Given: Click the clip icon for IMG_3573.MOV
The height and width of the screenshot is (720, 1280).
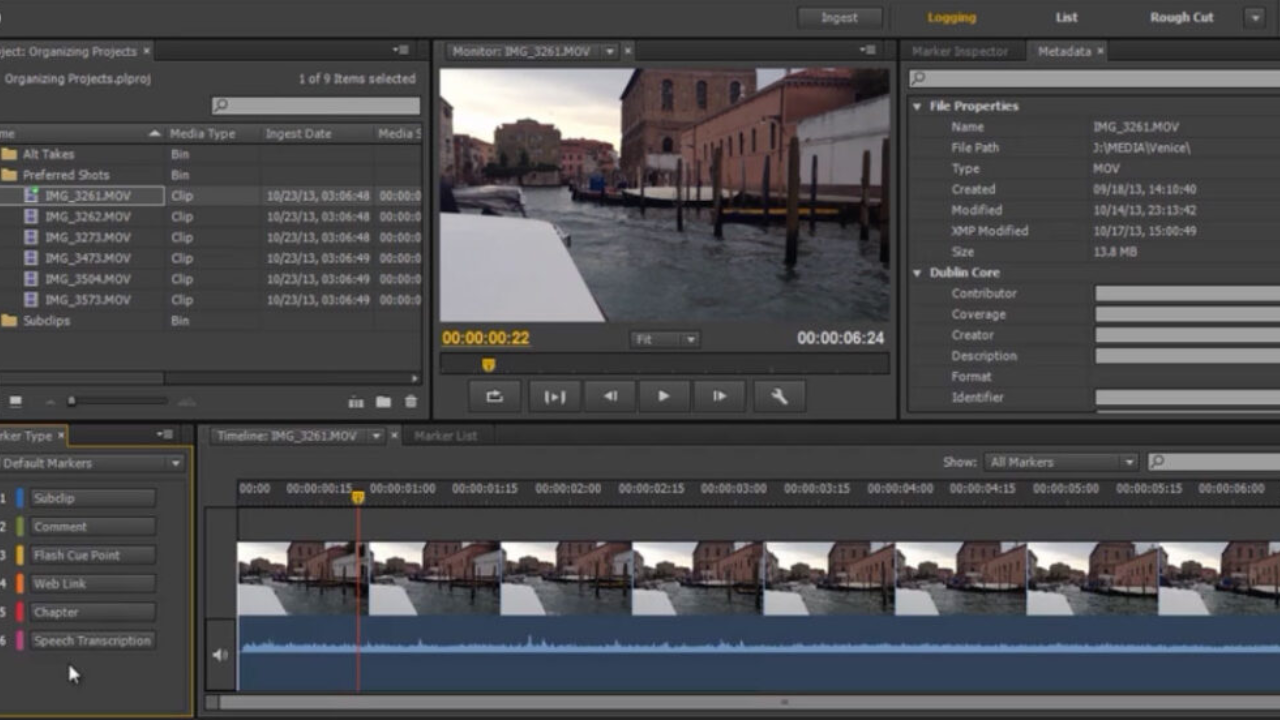Looking at the screenshot, I should tap(31, 300).
